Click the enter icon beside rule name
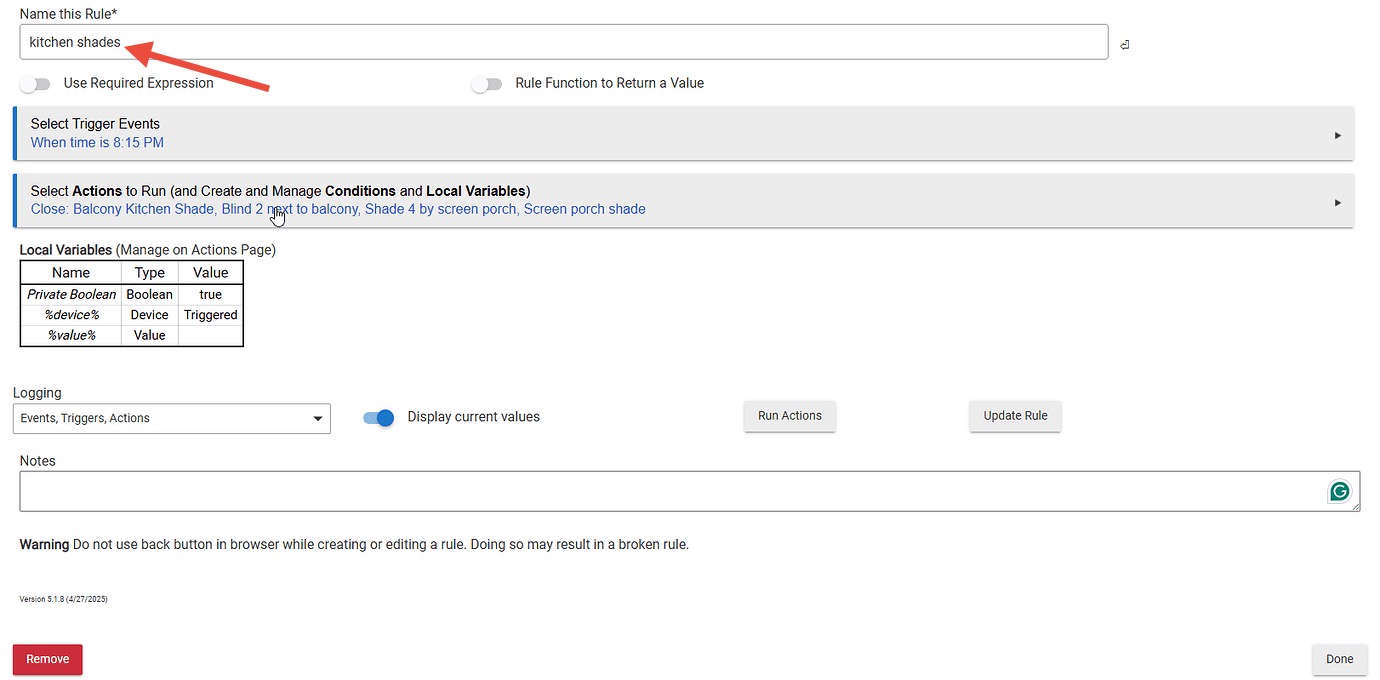The image size is (1380, 680). pos(1125,45)
